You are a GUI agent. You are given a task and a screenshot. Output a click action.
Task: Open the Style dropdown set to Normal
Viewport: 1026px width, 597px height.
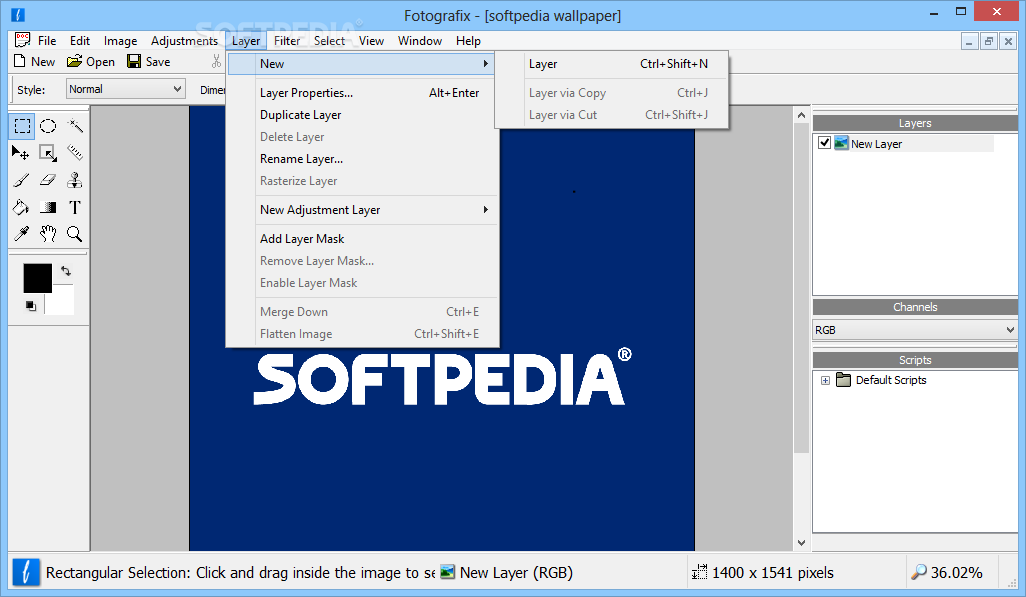125,89
